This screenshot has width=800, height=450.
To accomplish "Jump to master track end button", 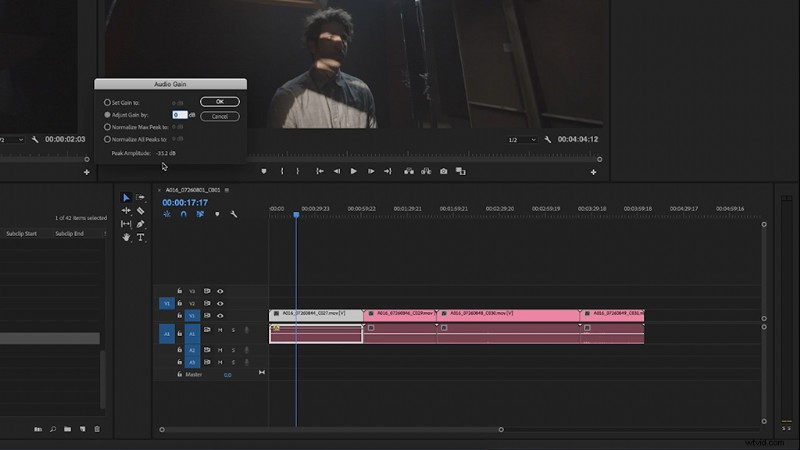I will pyautogui.click(x=262, y=372).
